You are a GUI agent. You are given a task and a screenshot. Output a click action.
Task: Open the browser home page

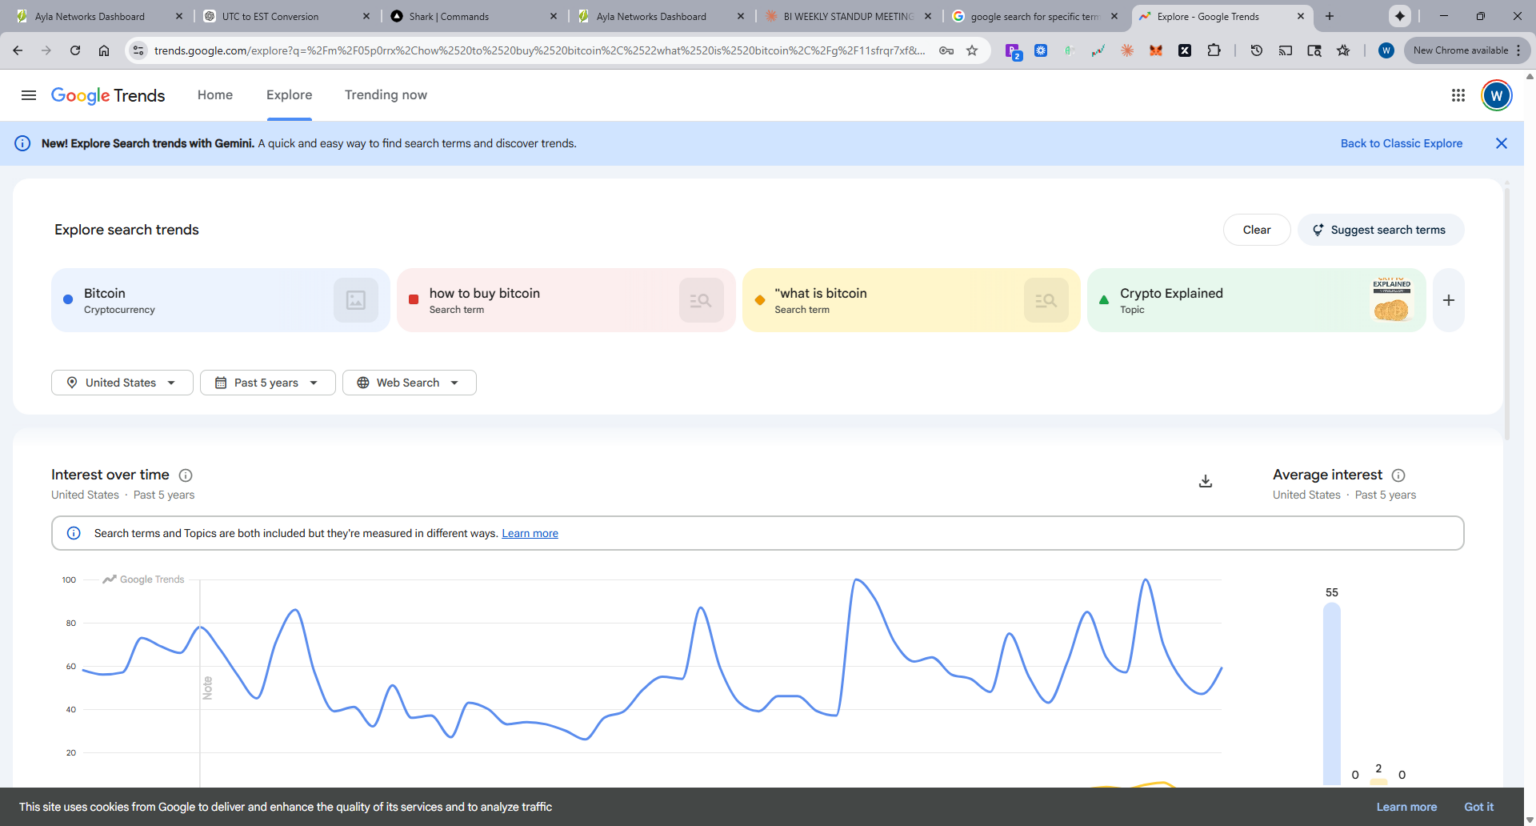[104, 50]
